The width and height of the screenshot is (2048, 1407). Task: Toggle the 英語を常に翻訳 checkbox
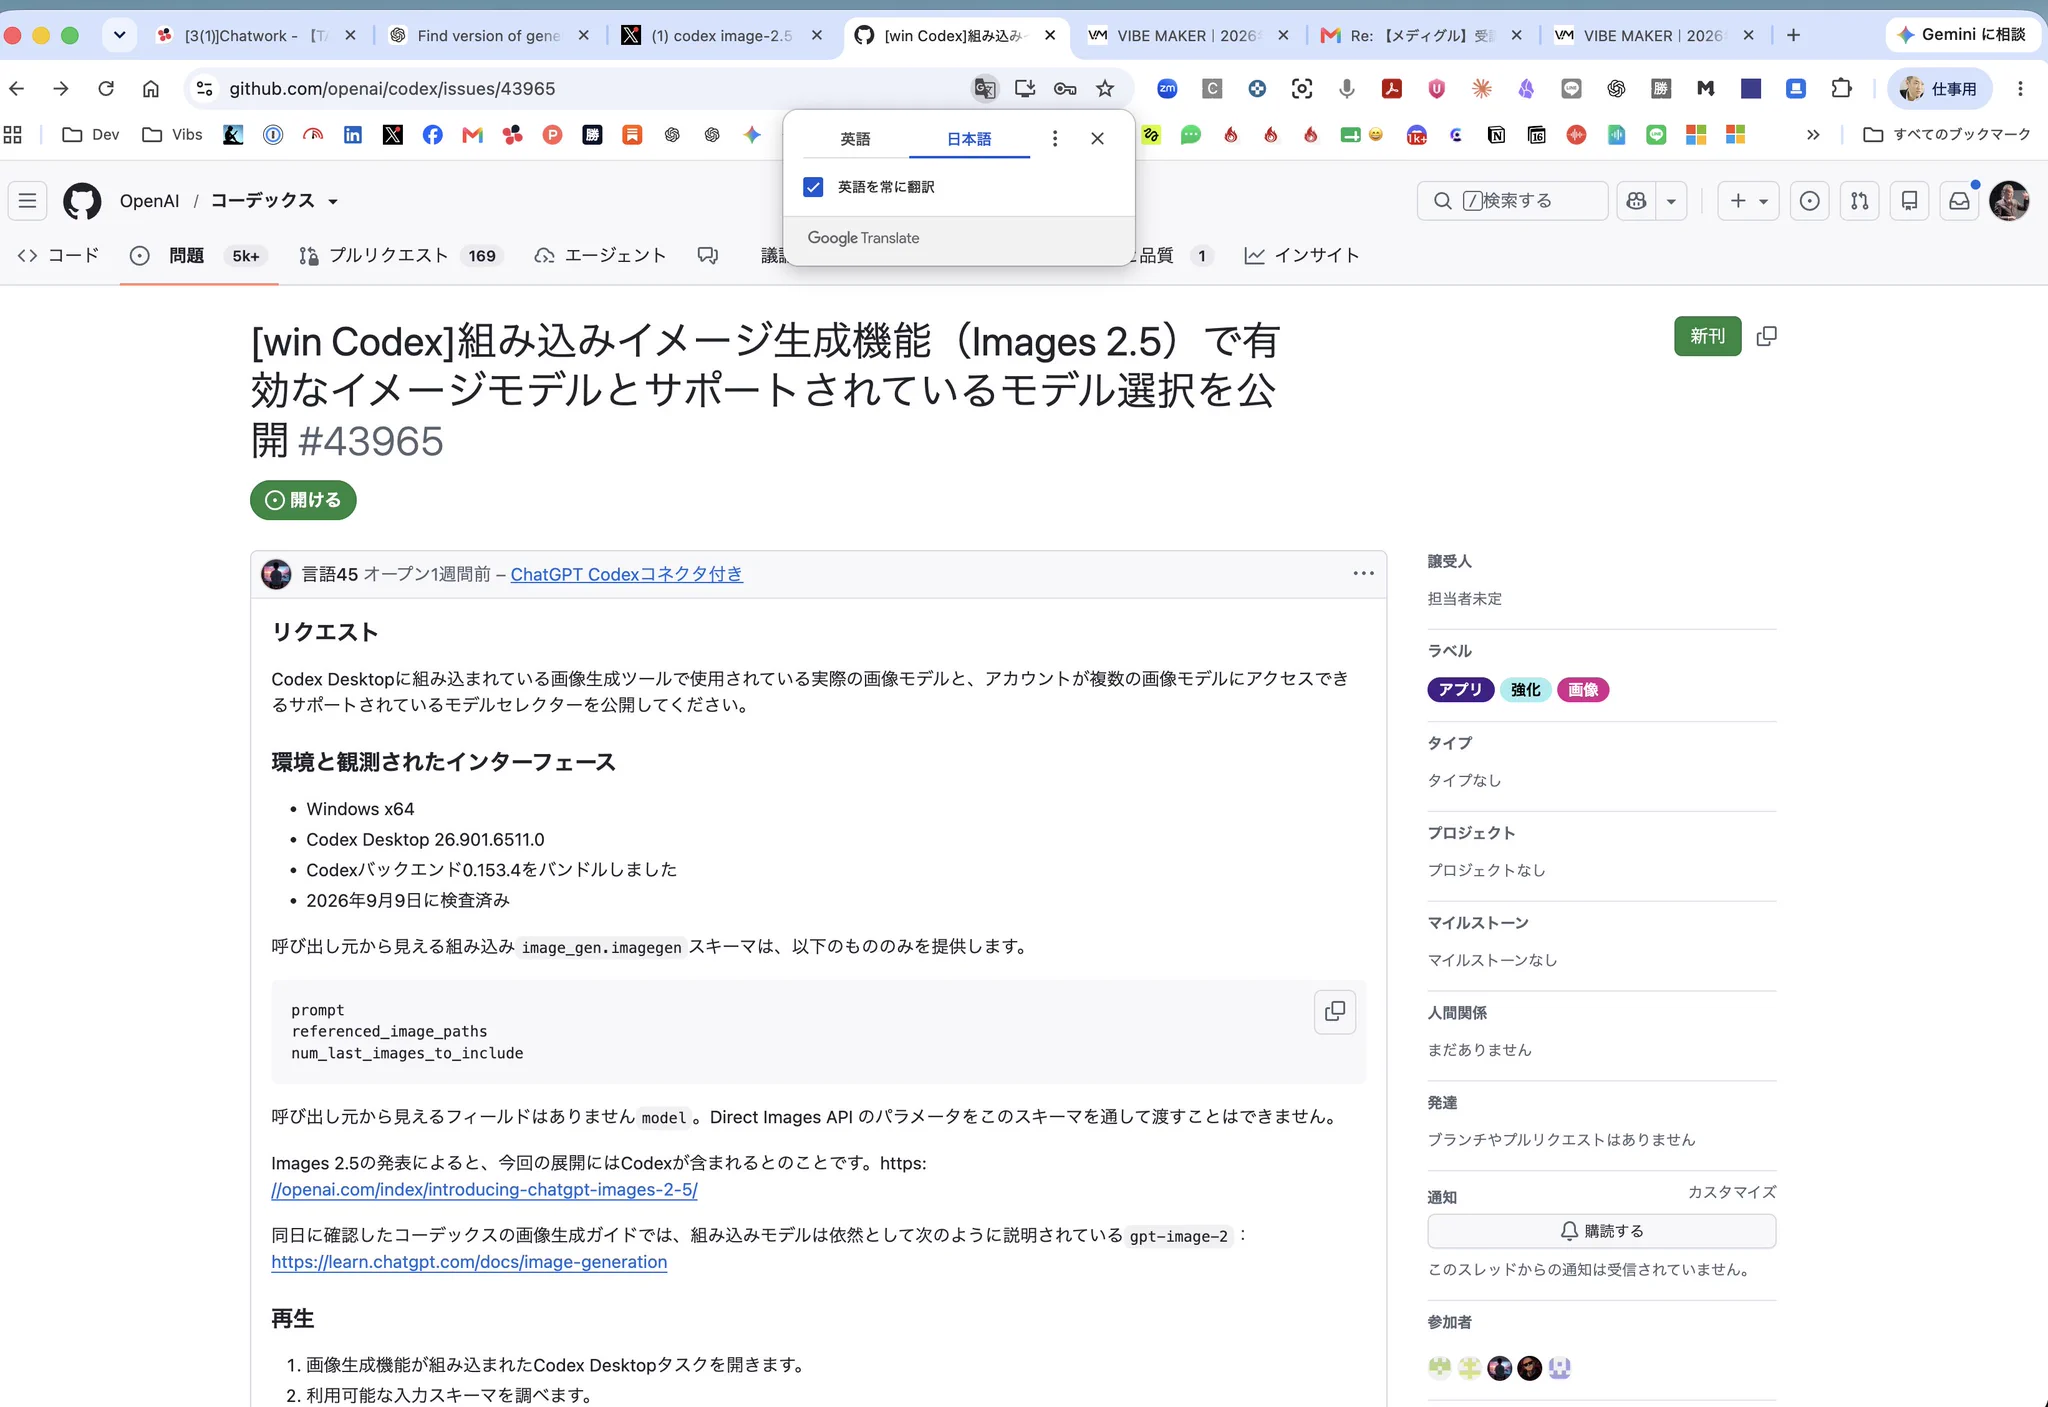pos(813,187)
